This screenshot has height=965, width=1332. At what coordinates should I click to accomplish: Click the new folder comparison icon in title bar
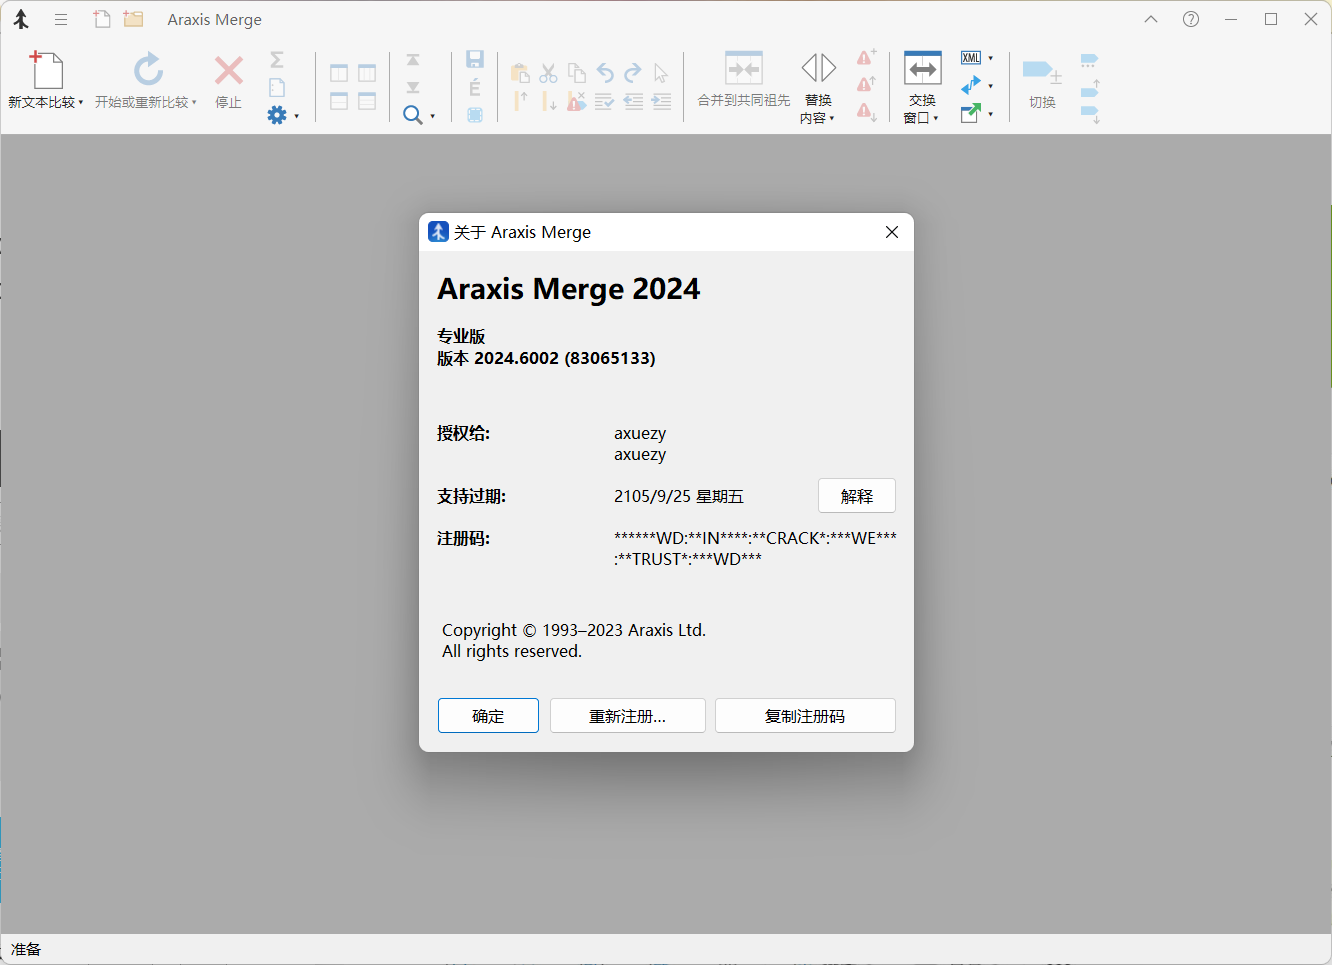[x=133, y=19]
